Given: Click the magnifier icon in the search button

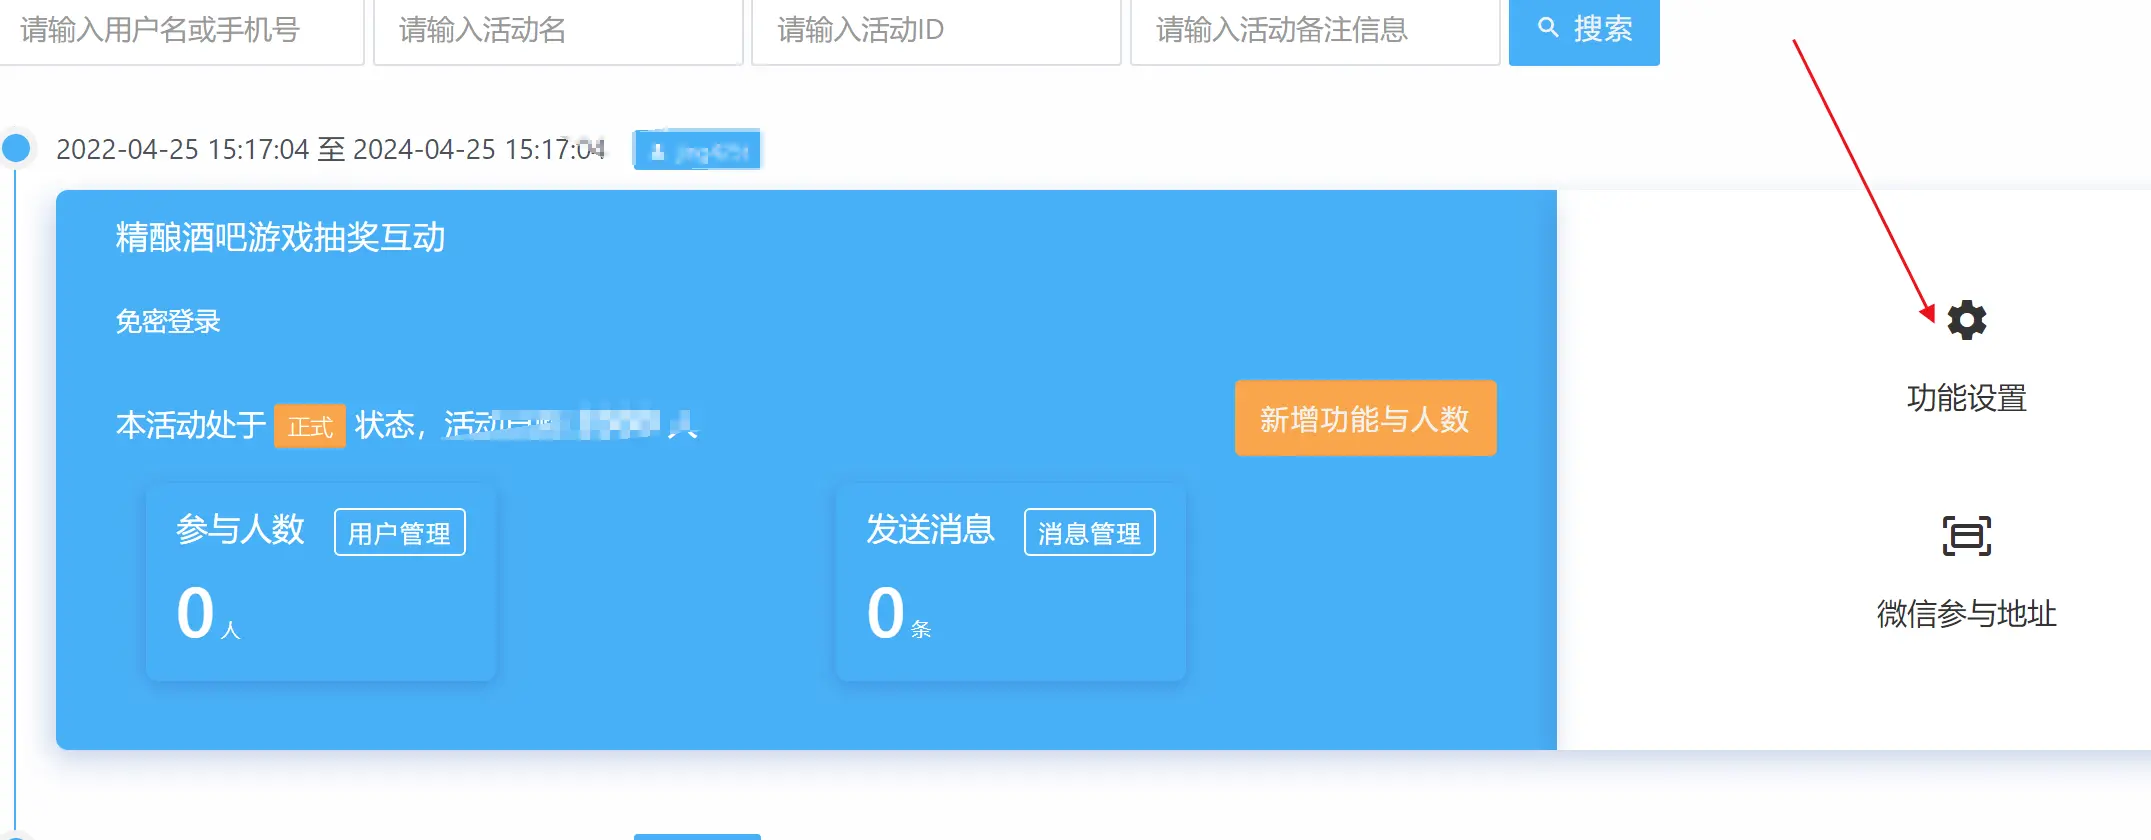Looking at the screenshot, I should coord(1548,28).
